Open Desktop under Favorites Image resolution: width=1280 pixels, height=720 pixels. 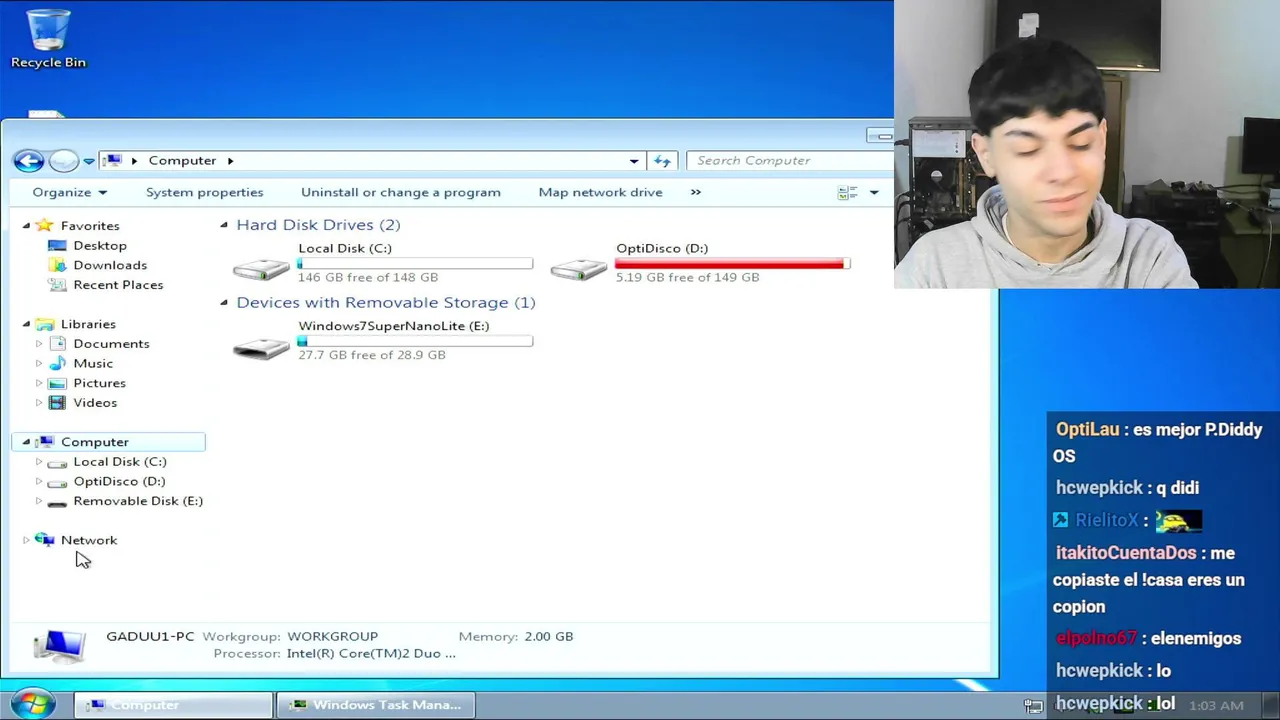[x=99, y=246]
